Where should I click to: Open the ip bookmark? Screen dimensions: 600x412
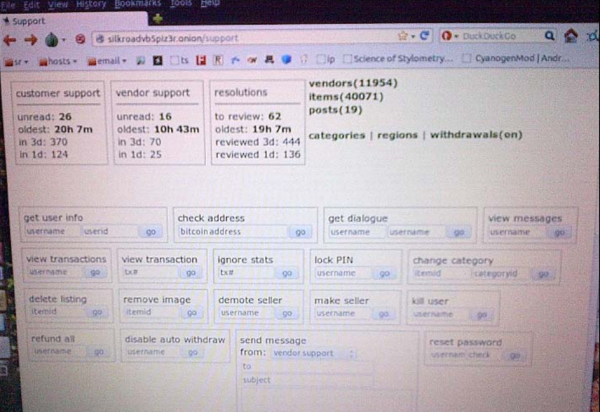[x=326, y=59]
